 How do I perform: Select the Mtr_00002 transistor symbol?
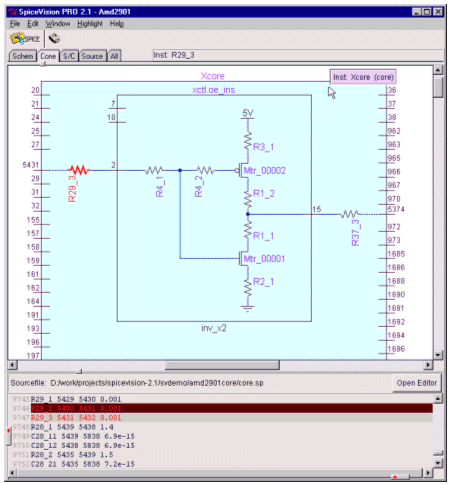(x=242, y=171)
